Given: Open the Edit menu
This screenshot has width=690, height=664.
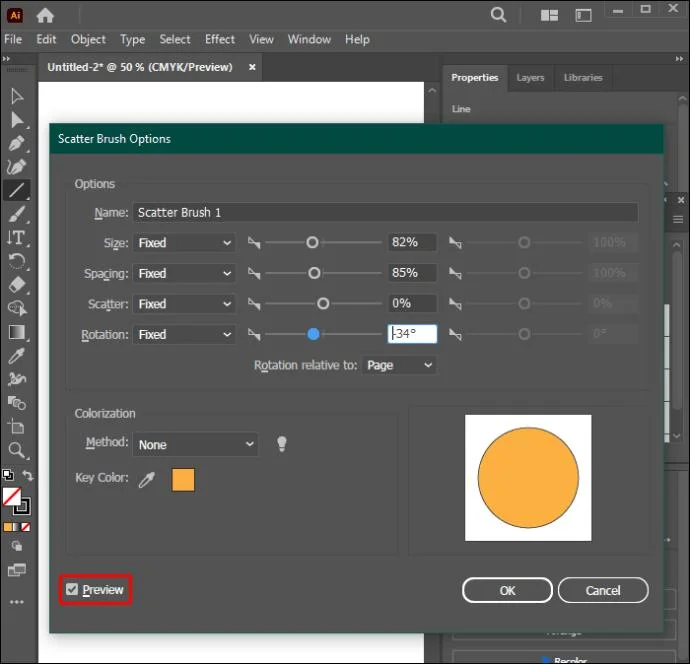Looking at the screenshot, I should point(46,40).
